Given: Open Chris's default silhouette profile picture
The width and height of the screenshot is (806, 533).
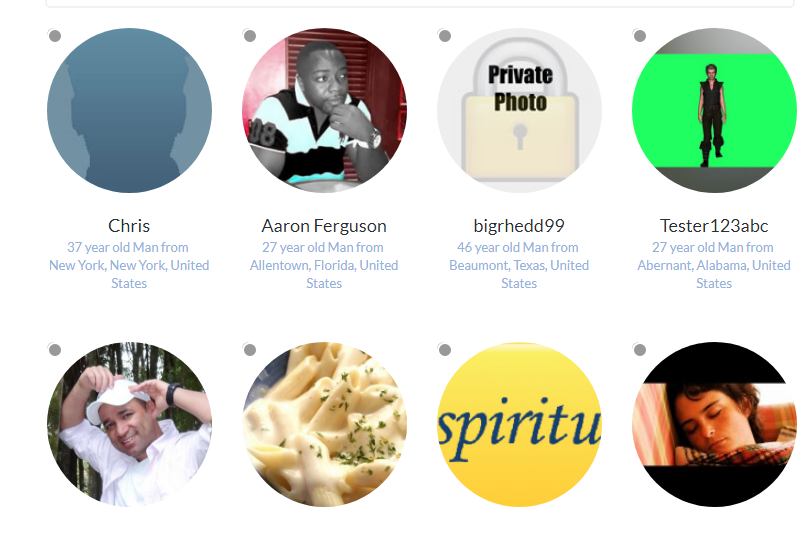Looking at the screenshot, I should tap(130, 111).
